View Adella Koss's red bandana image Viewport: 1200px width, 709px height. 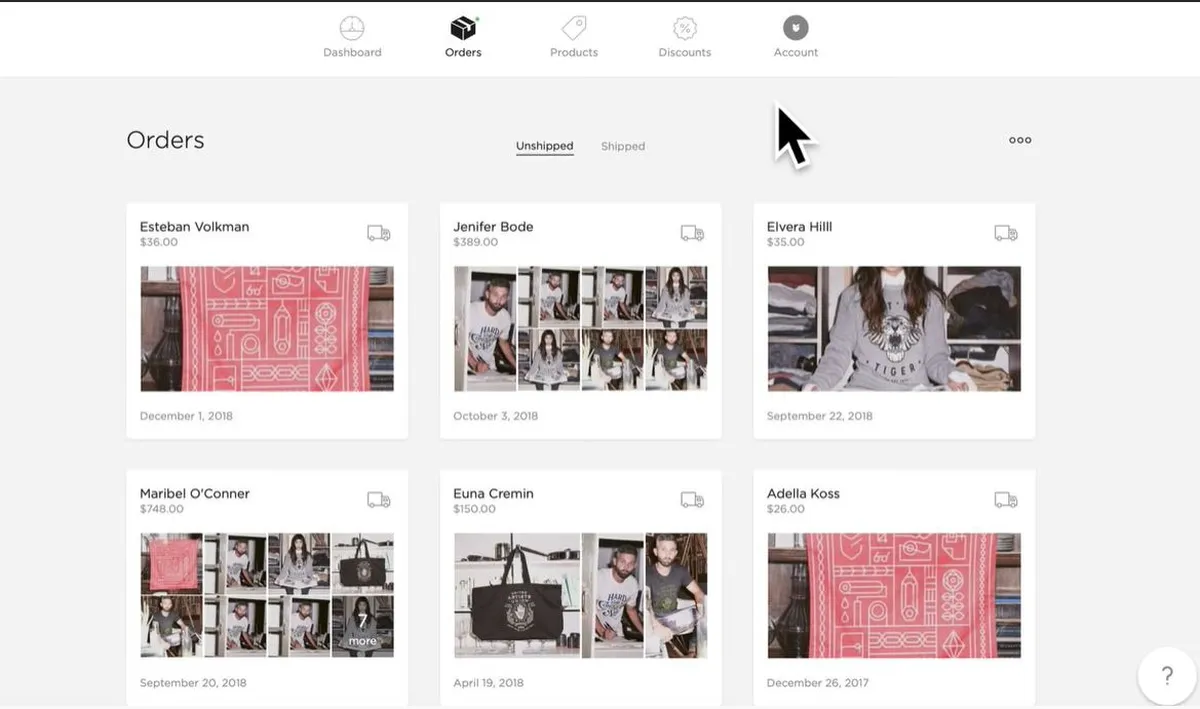click(894, 595)
